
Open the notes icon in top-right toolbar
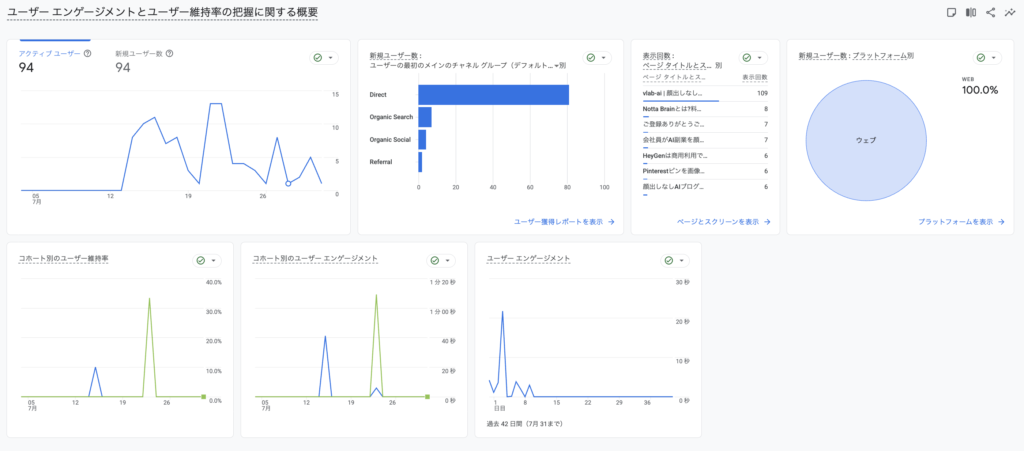point(952,12)
